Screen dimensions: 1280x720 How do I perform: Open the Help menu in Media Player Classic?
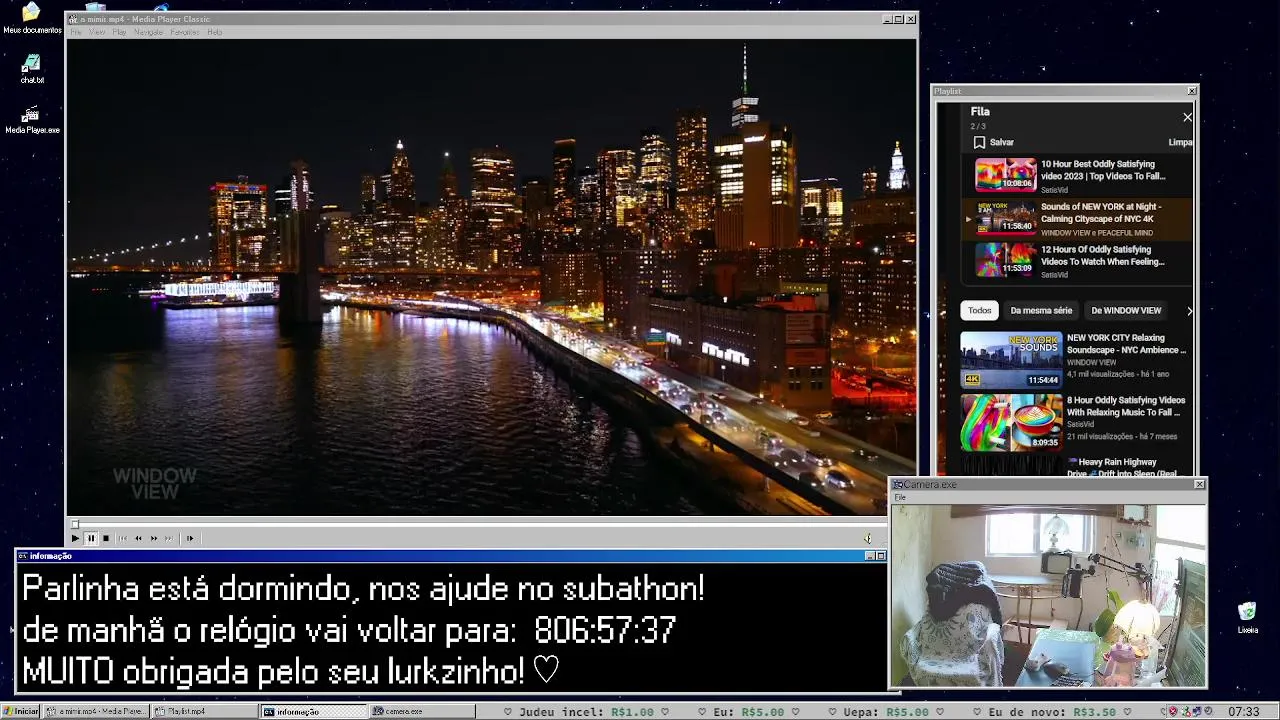214,32
